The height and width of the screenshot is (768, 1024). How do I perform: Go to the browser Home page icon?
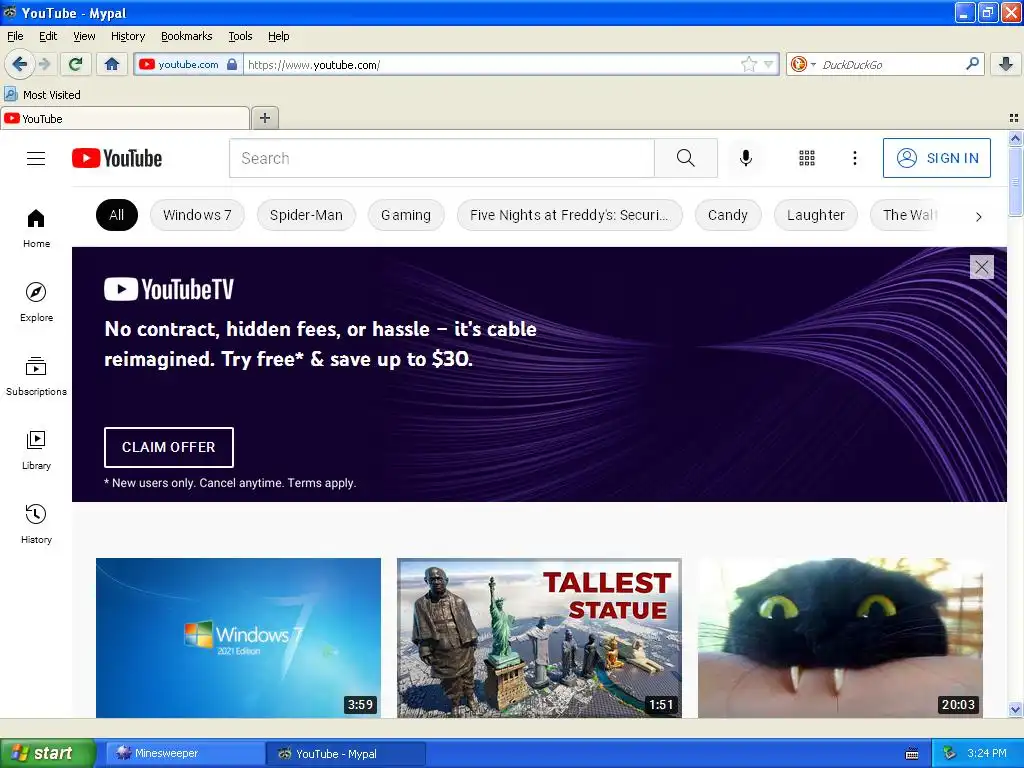(112, 64)
